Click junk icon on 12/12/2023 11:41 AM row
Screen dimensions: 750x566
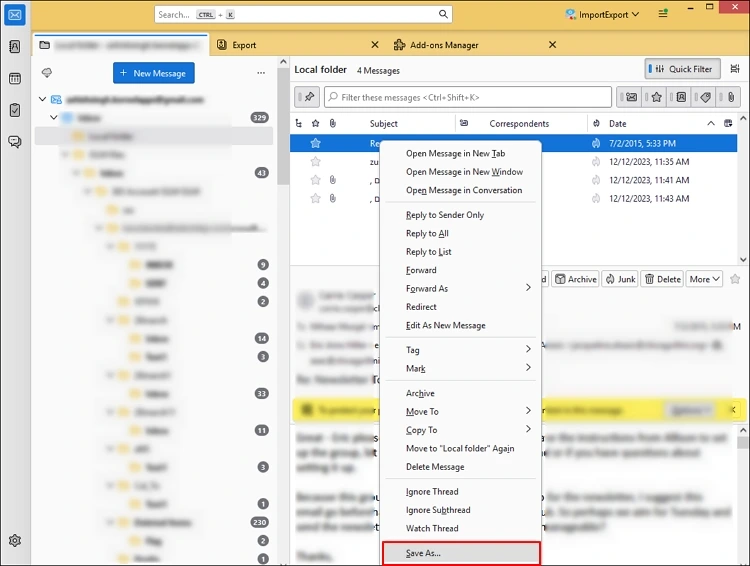596,180
